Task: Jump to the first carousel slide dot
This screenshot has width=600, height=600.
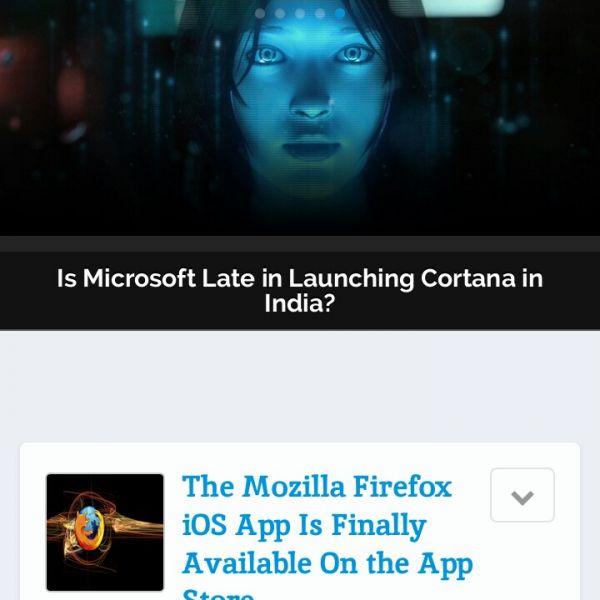Action: 260,13
